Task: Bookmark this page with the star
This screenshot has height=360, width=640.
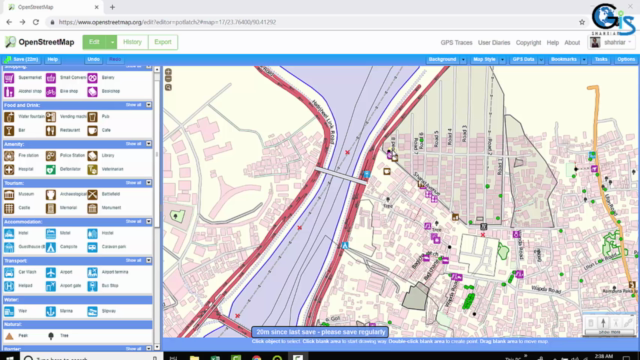Action: tap(582, 22)
